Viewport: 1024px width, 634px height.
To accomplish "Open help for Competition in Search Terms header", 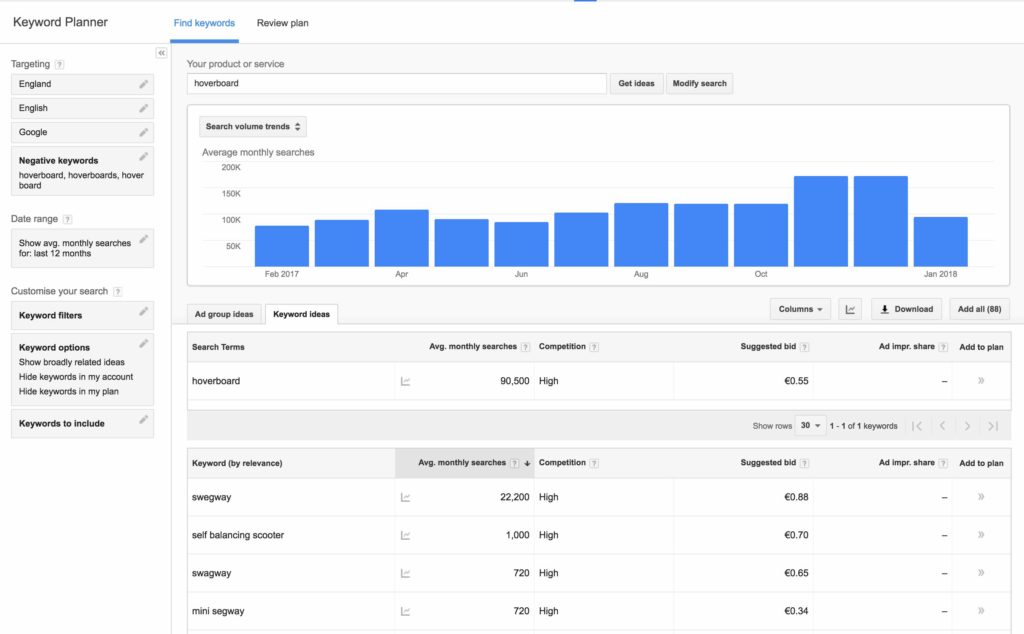I will 594,347.
